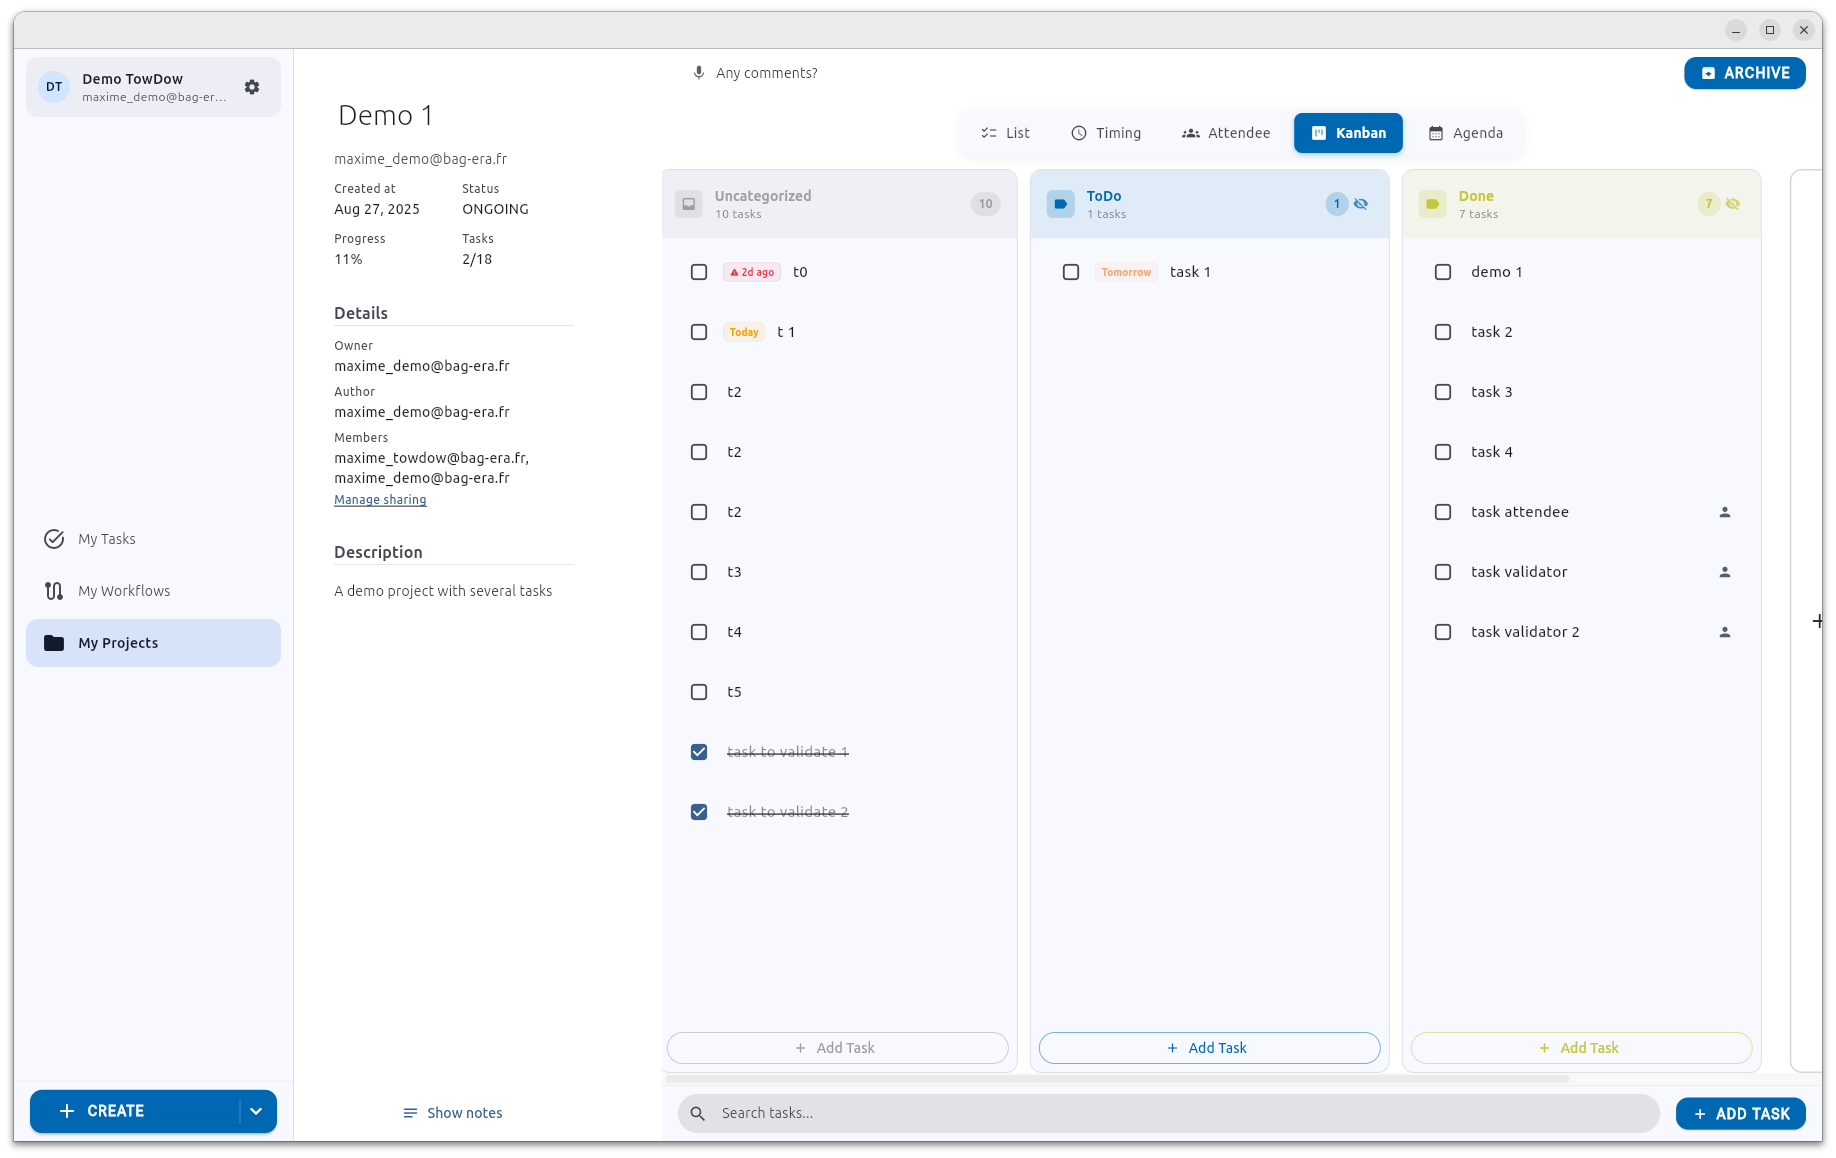The height and width of the screenshot is (1158, 1836).
Task: Open the Manage sharing link
Action: [x=379, y=499]
